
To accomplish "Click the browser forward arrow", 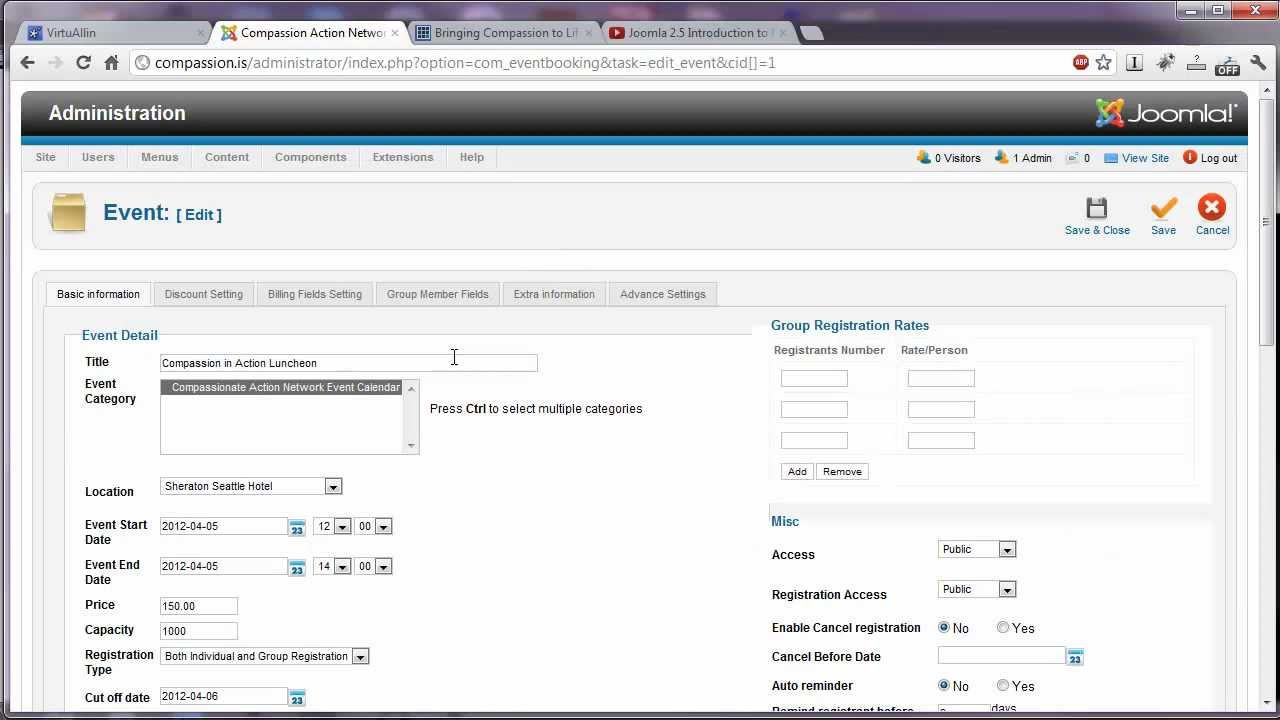I will tap(55, 62).
